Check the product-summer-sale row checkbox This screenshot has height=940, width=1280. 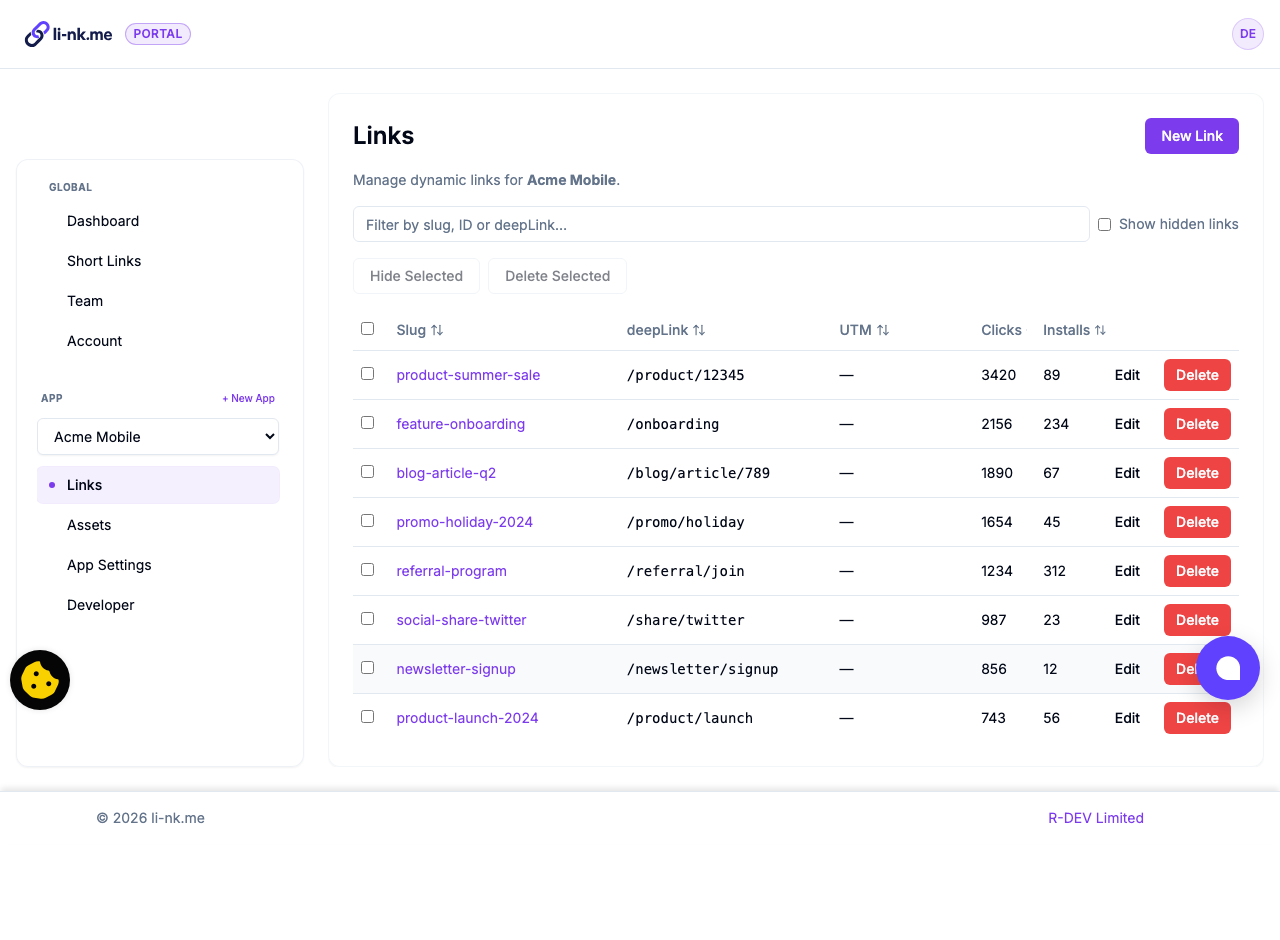pyautogui.click(x=367, y=373)
